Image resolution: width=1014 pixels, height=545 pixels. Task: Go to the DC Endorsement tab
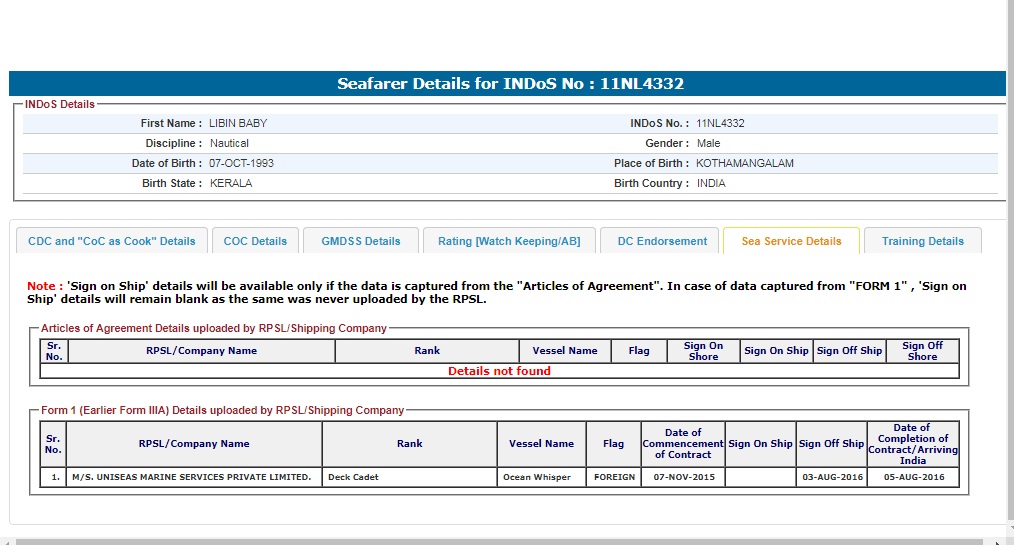click(x=661, y=241)
